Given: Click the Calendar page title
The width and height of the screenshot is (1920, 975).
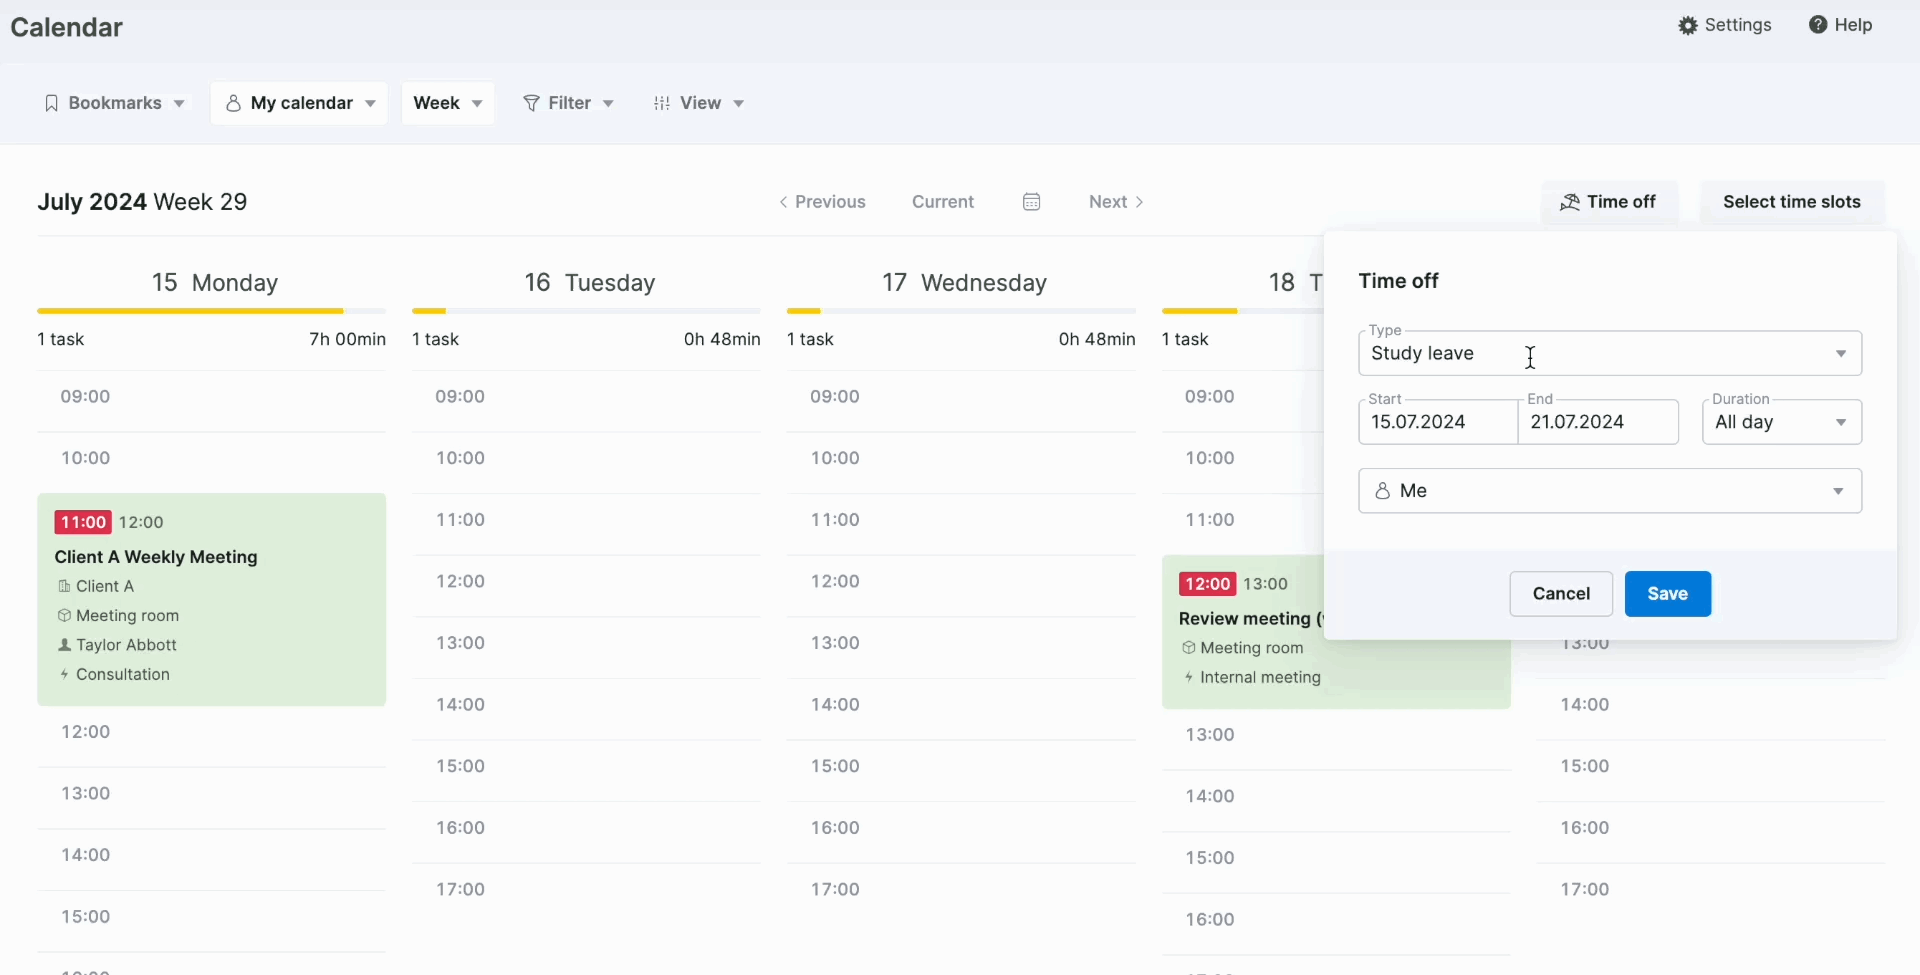Looking at the screenshot, I should coord(67,27).
